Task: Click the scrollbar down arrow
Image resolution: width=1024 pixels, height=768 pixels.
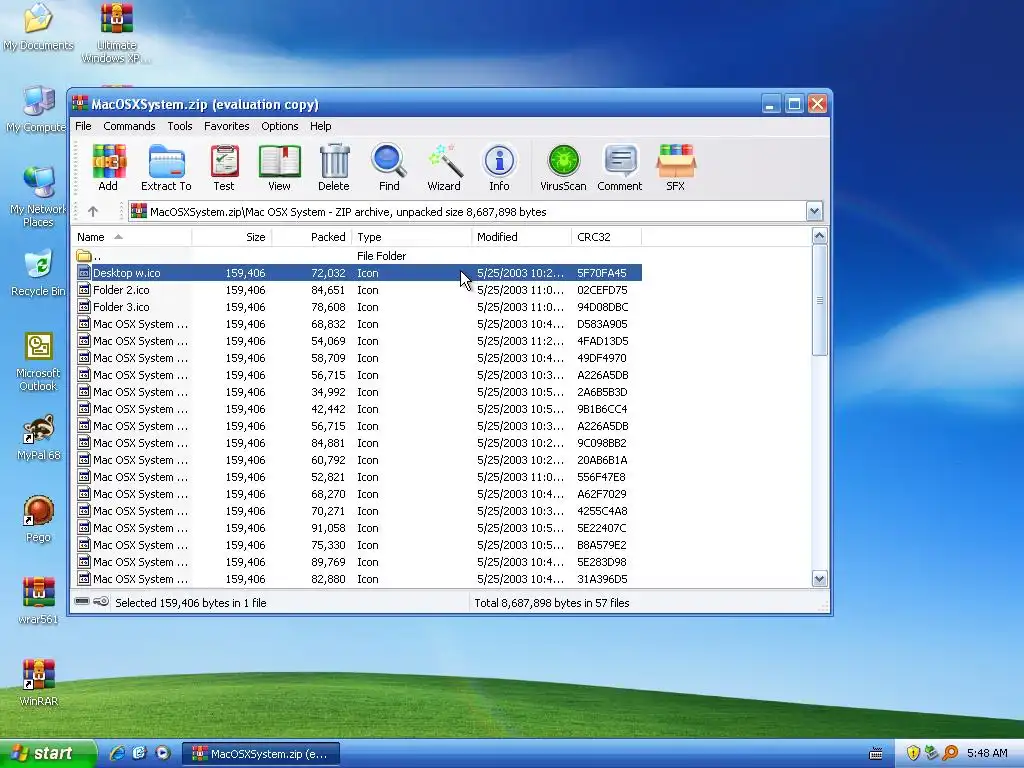Action: pyautogui.click(x=820, y=579)
